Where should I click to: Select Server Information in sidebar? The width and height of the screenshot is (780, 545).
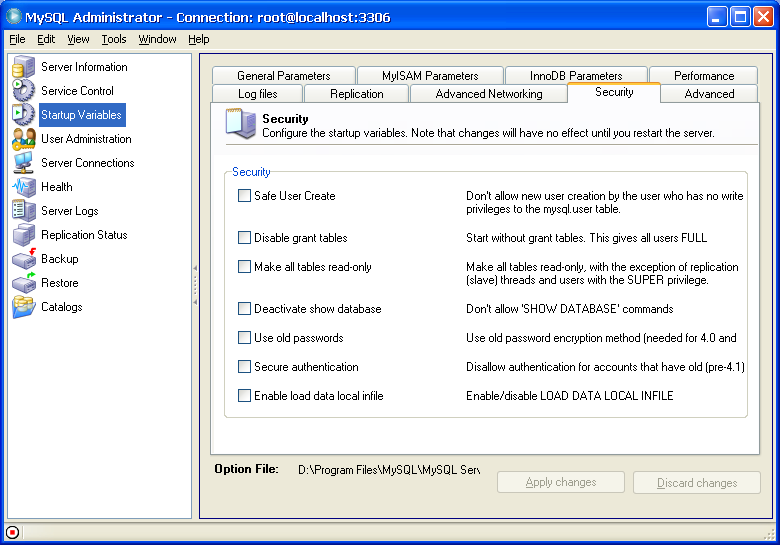(x=84, y=67)
